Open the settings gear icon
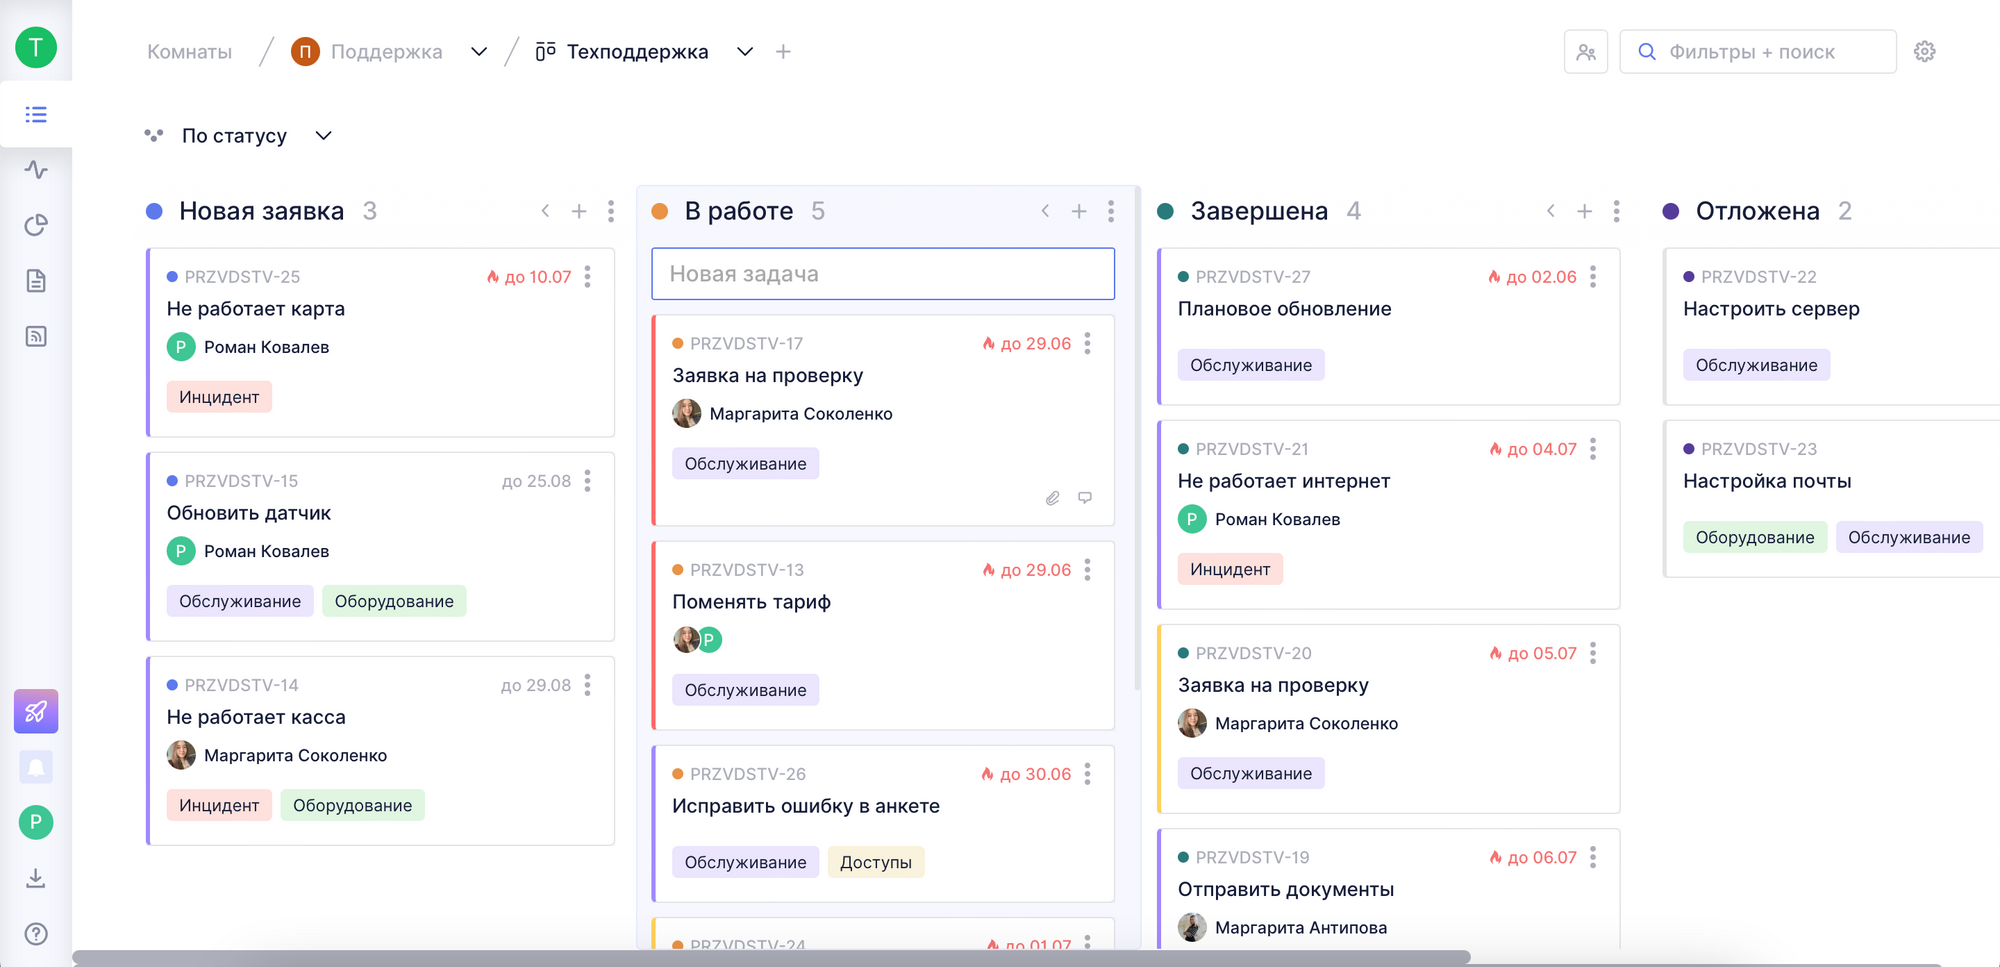This screenshot has height=967, width=2000. (x=1924, y=52)
